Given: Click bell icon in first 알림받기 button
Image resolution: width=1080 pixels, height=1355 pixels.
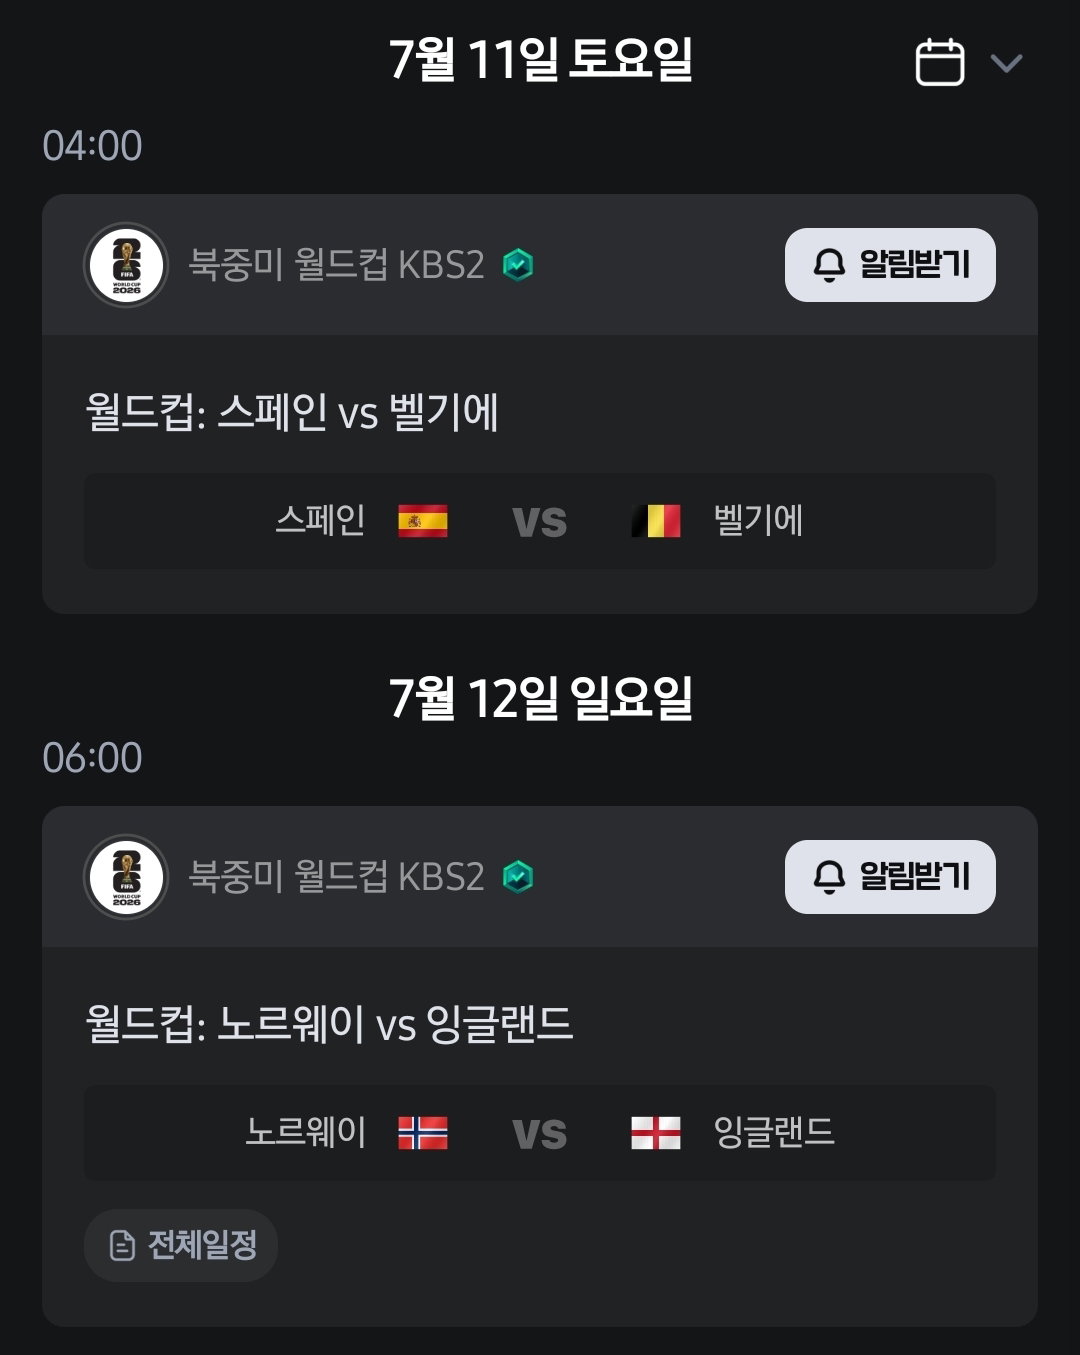Looking at the screenshot, I should pyautogui.click(x=829, y=265).
